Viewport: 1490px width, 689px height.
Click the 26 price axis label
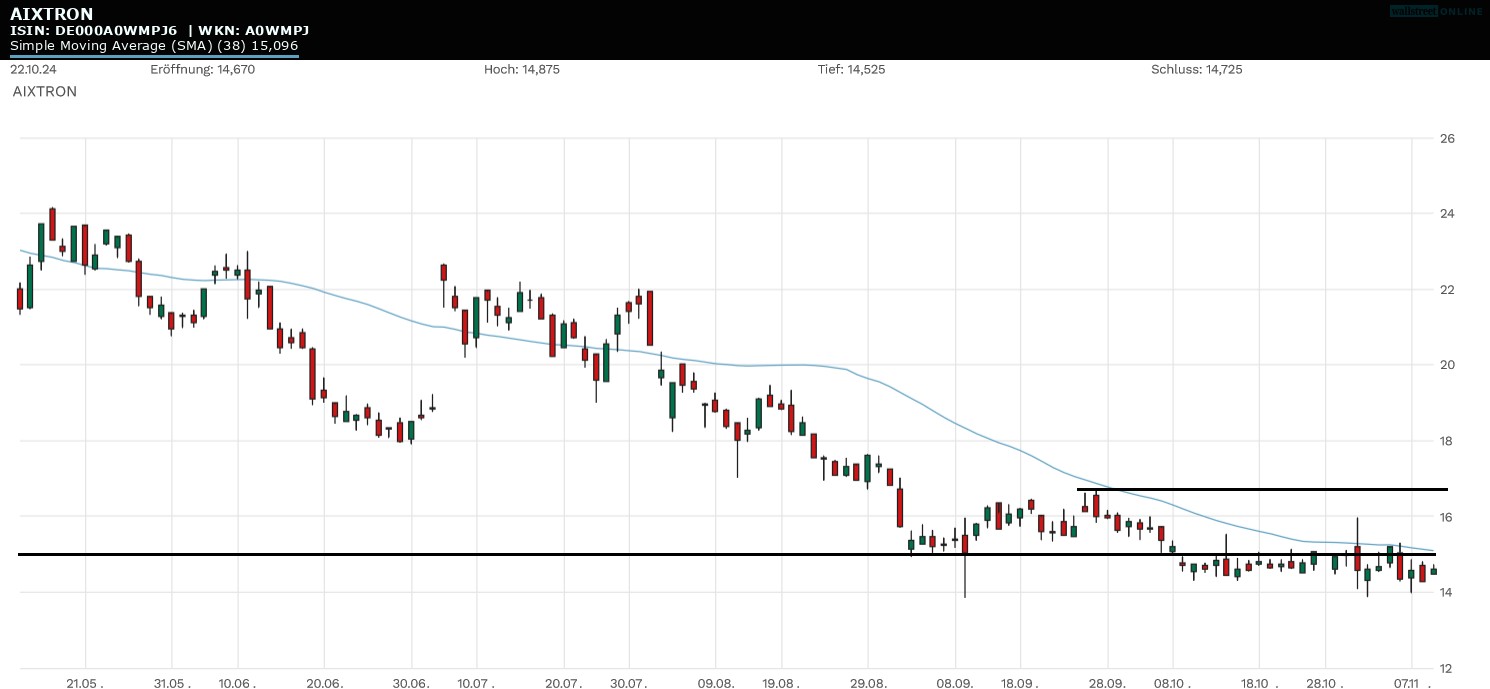[1446, 138]
